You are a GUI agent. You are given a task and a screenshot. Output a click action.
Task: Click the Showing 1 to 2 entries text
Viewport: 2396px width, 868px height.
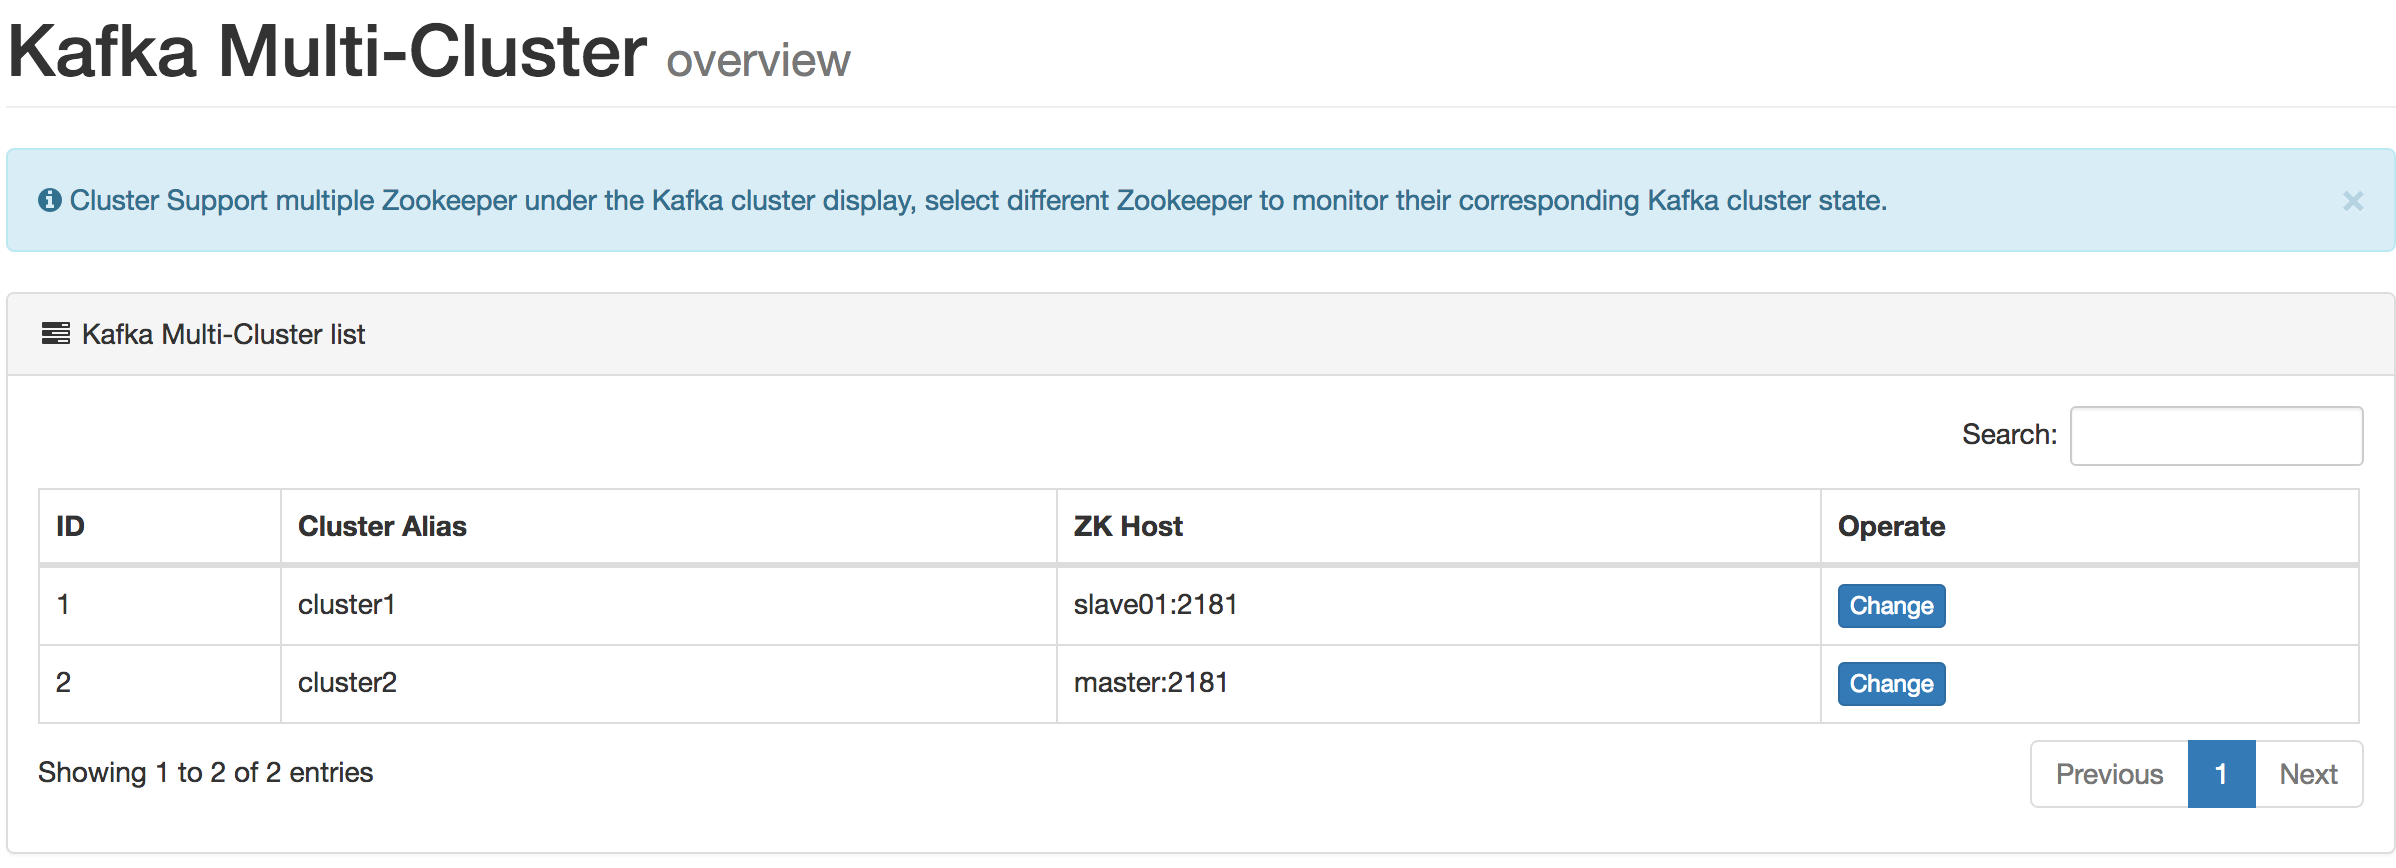pos(206,772)
